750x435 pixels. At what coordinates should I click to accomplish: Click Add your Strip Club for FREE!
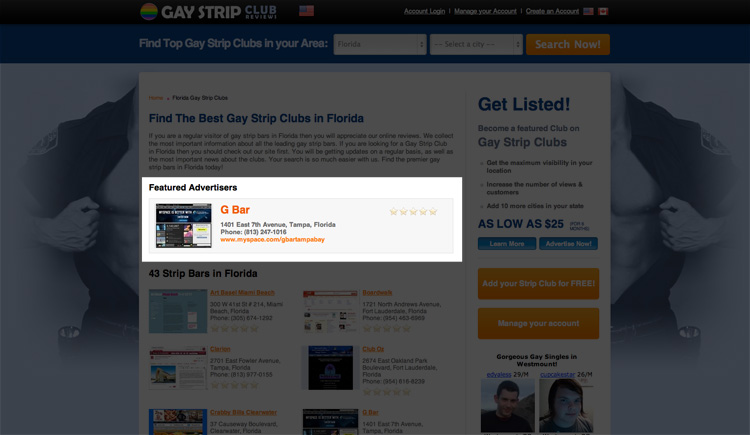click(538, 283)
